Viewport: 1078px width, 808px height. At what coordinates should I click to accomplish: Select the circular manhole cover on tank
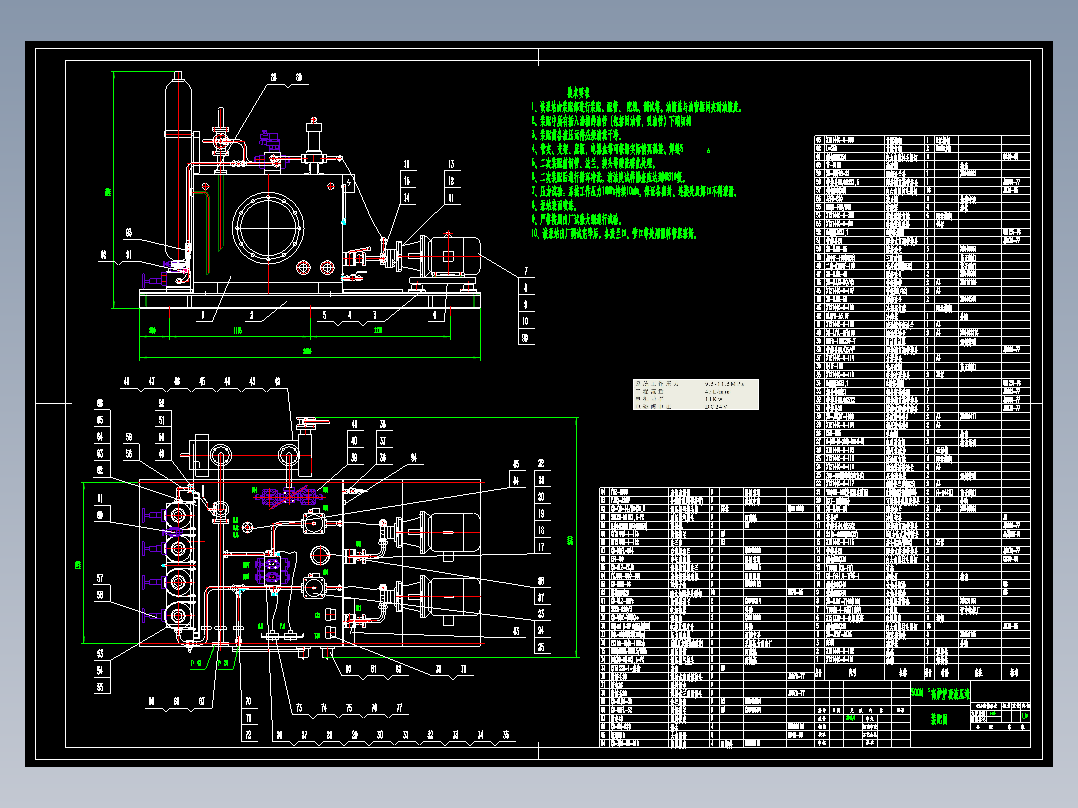(268, 228)
